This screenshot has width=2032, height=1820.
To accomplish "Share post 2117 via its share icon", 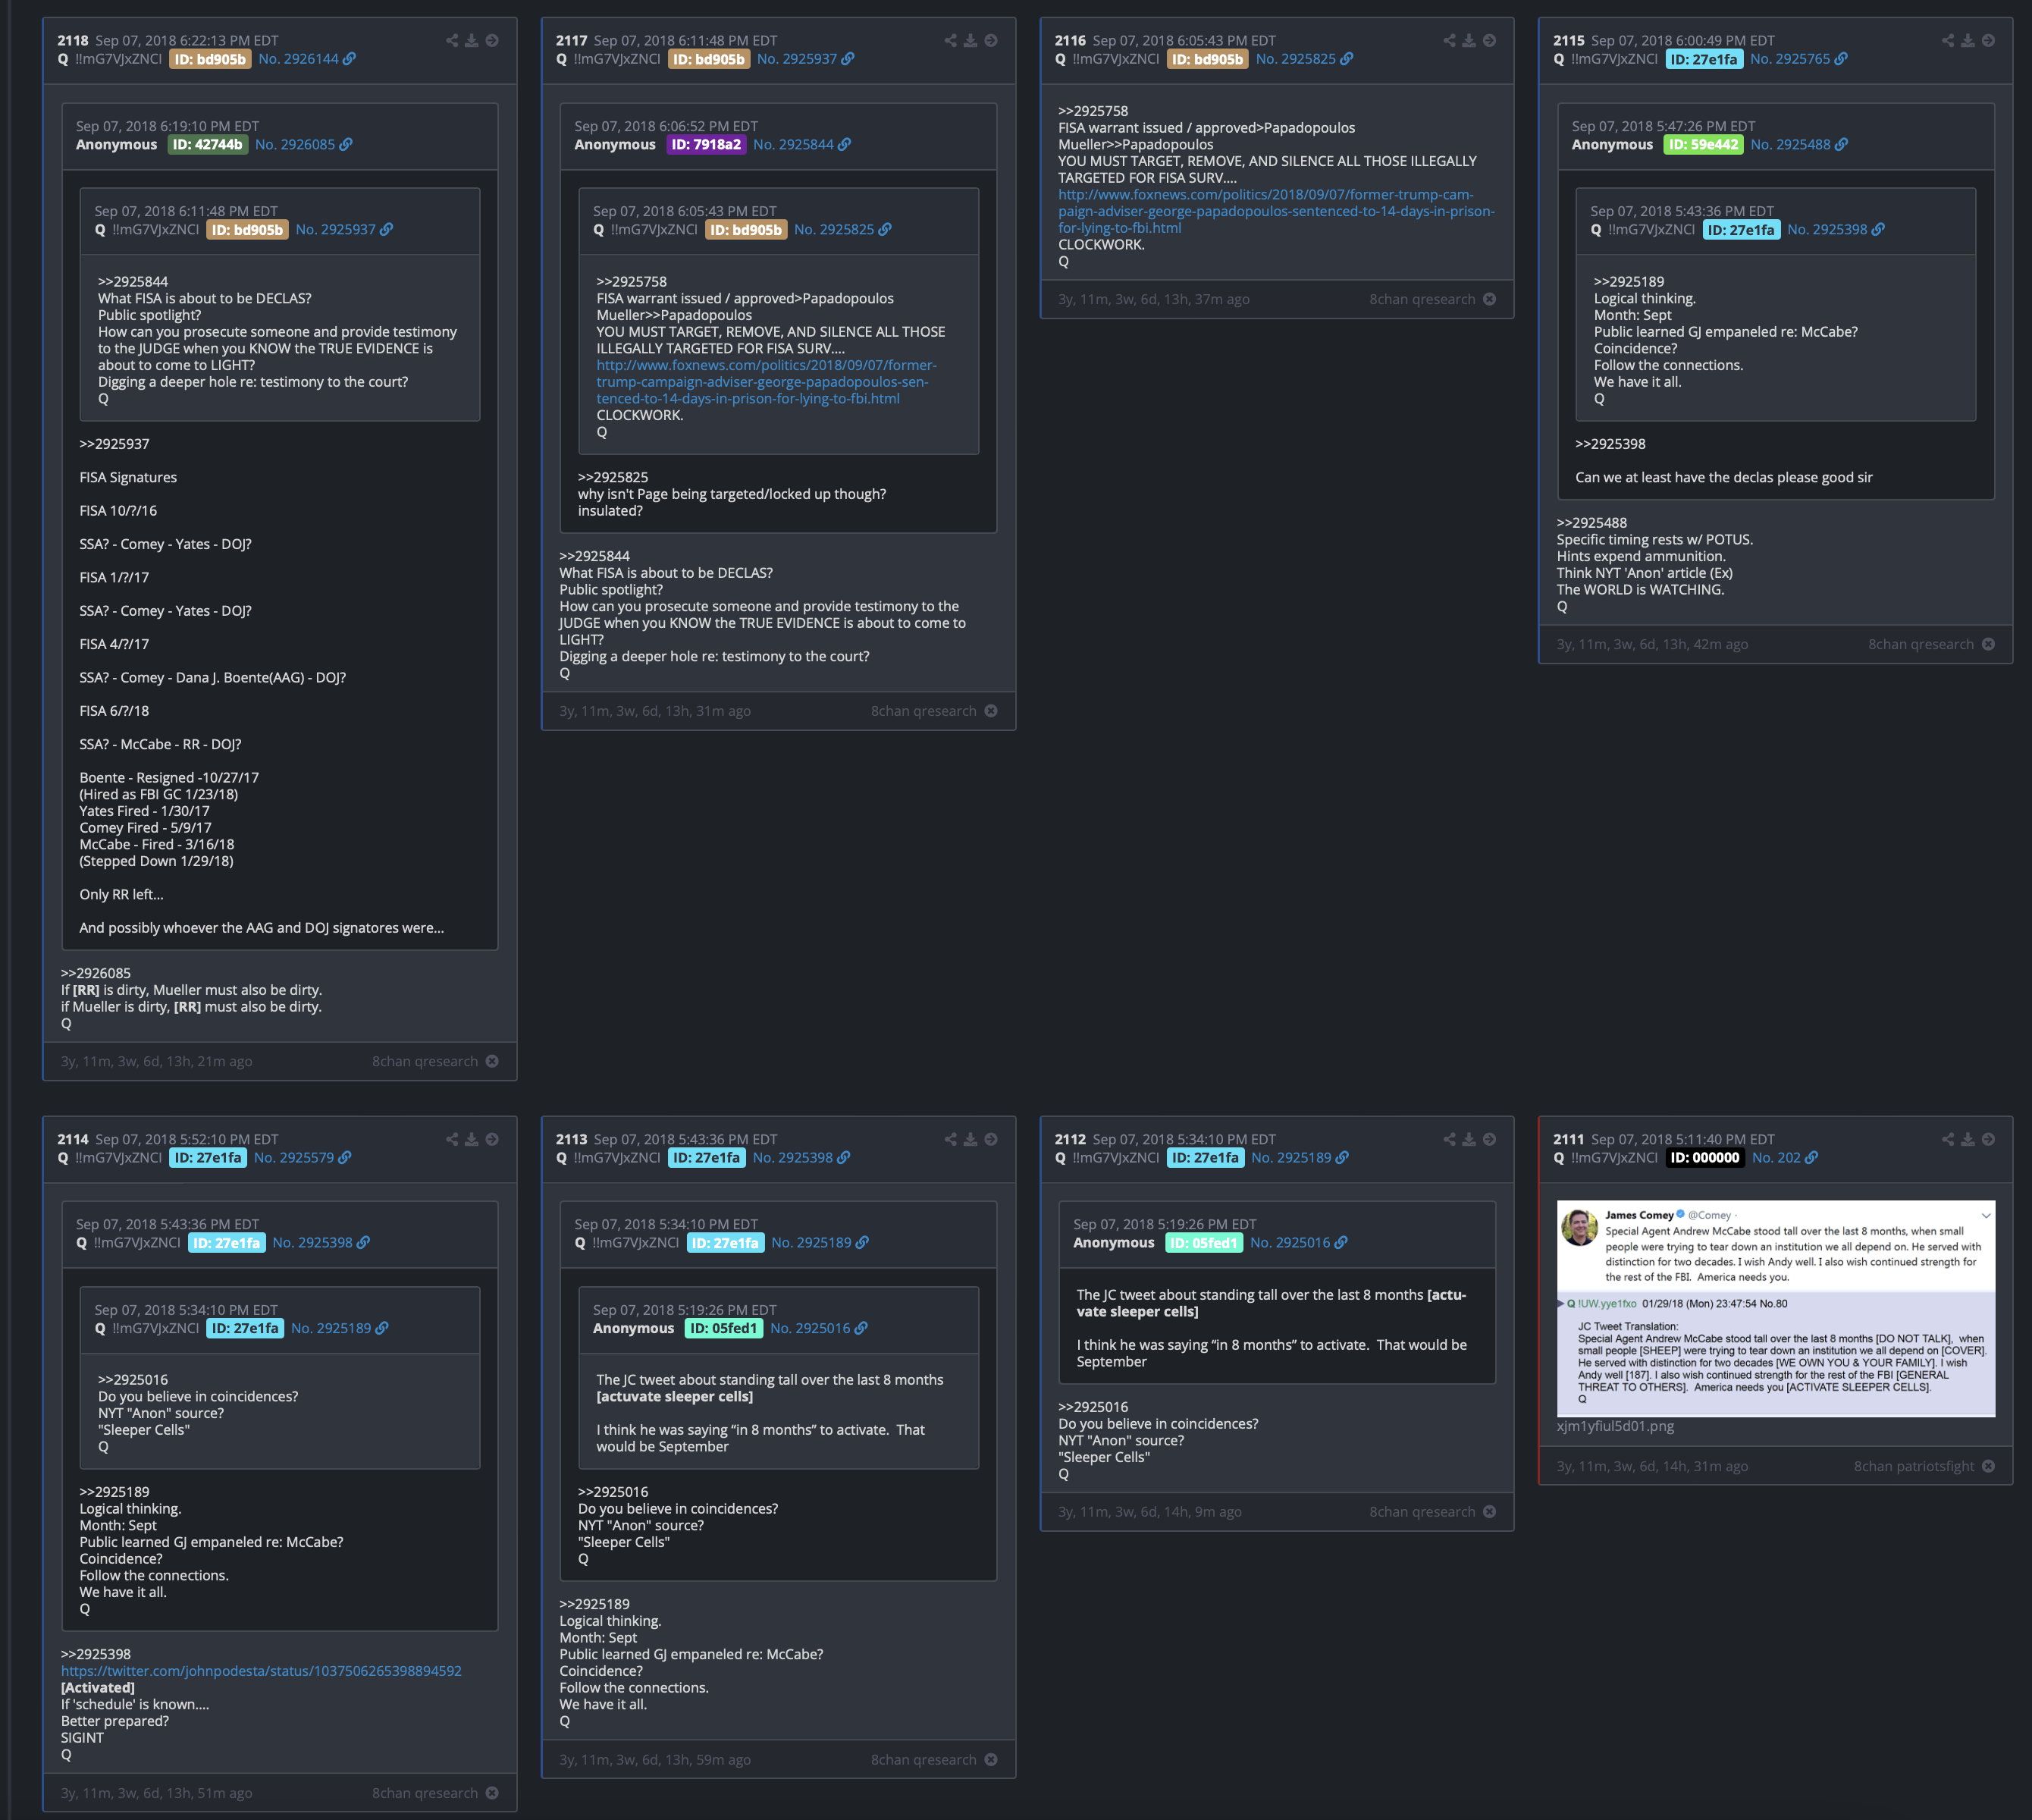I will [x=950, y=40].
